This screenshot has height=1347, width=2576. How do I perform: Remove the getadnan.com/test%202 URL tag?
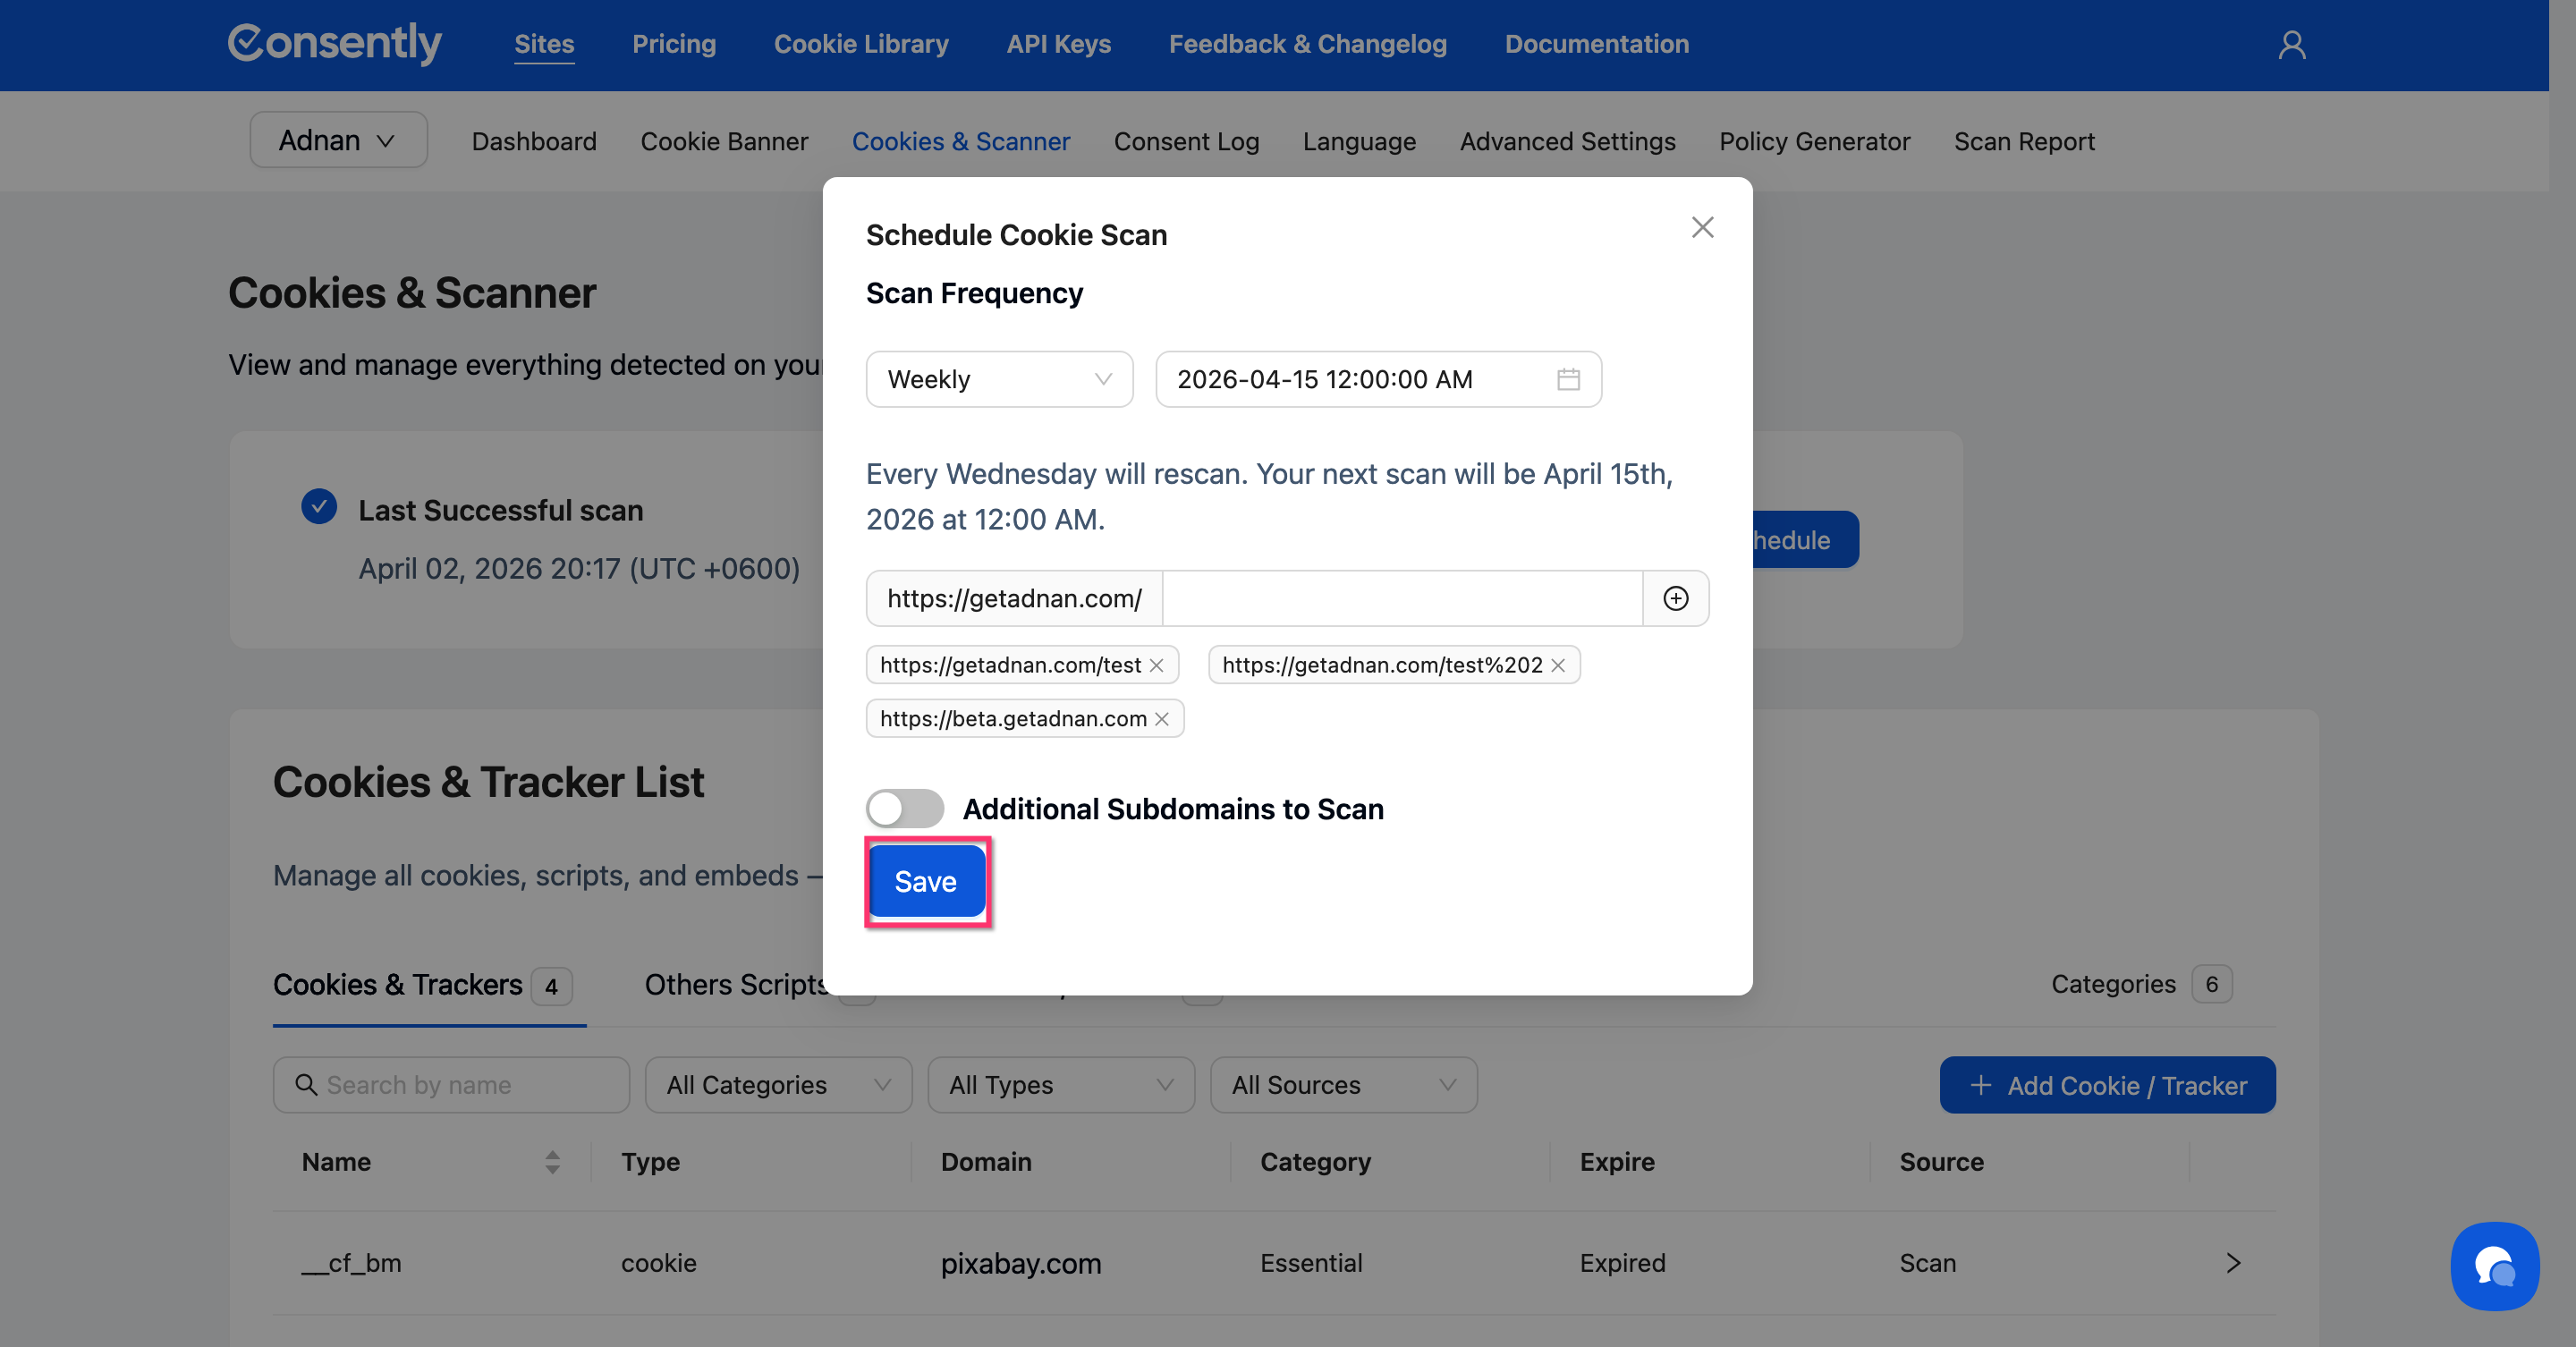(1558, 665)
